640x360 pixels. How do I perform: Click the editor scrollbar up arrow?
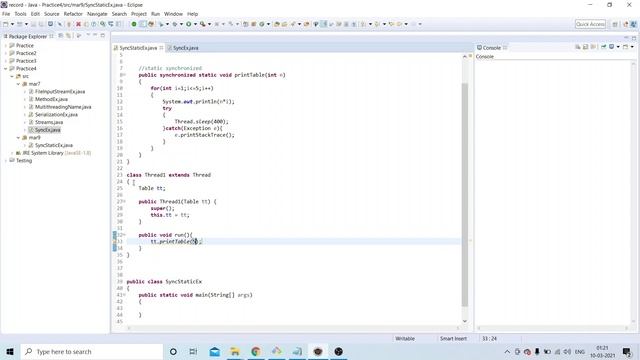[x=464, y=57]
